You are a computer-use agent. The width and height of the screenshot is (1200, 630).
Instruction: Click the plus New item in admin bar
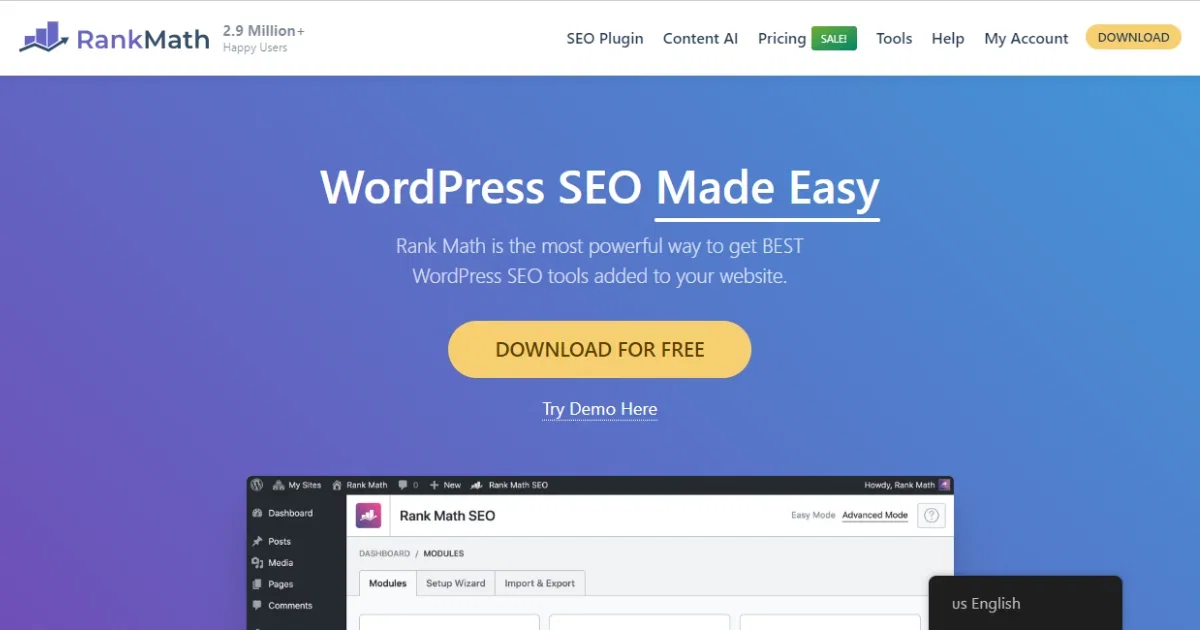click(x=445, y=485)
